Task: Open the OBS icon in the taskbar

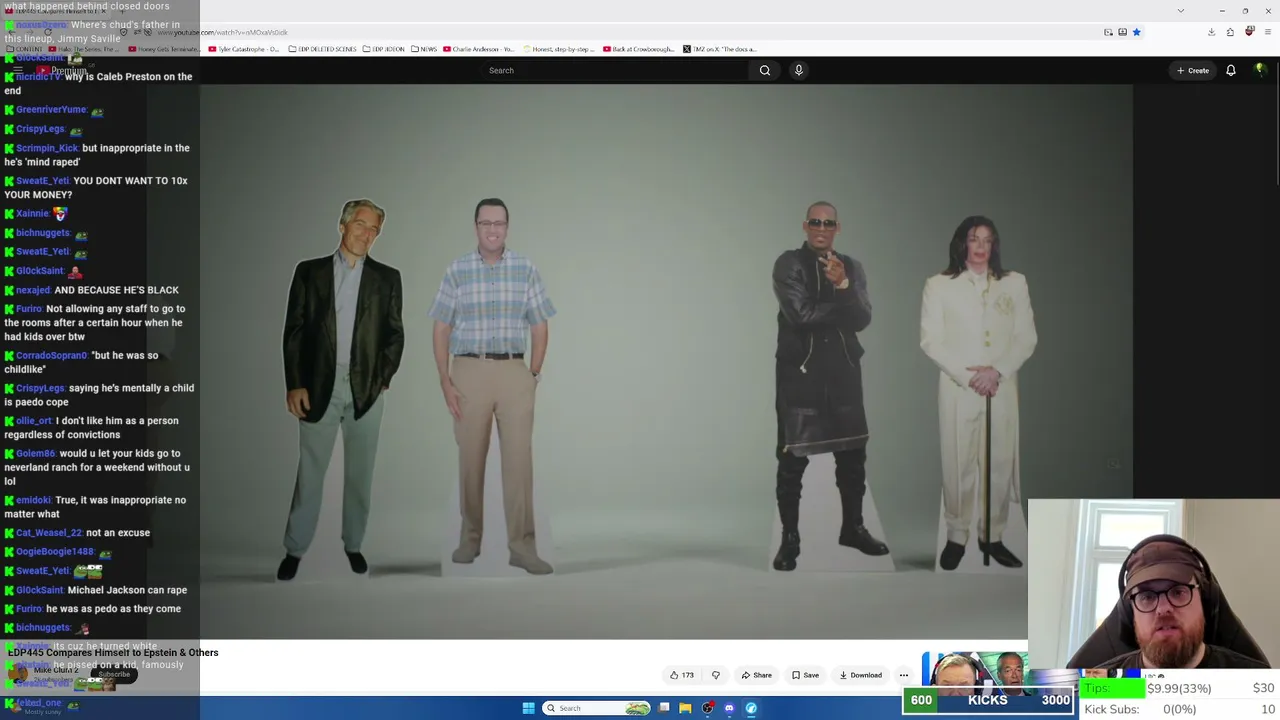Action: click(707, 708)
